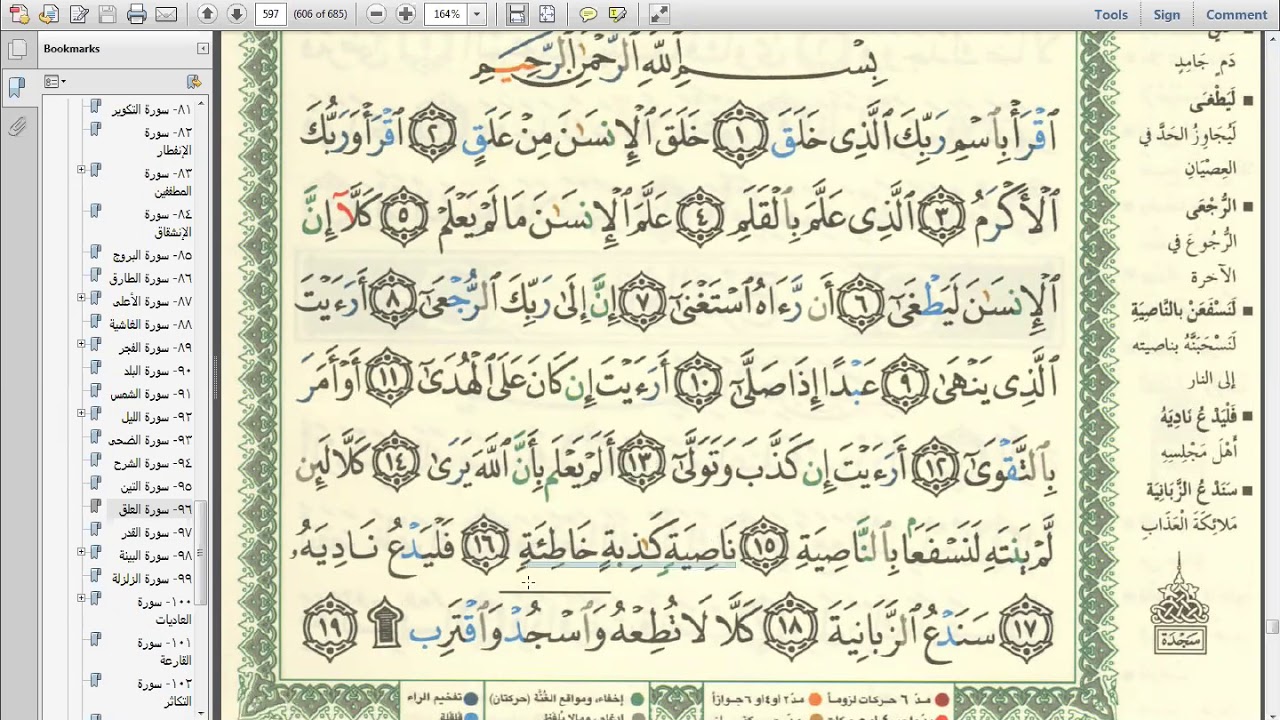
Task: Expand bookmark ٨٣ سورة المطففين
Action: pyautogui.click(x=81, y=170)
